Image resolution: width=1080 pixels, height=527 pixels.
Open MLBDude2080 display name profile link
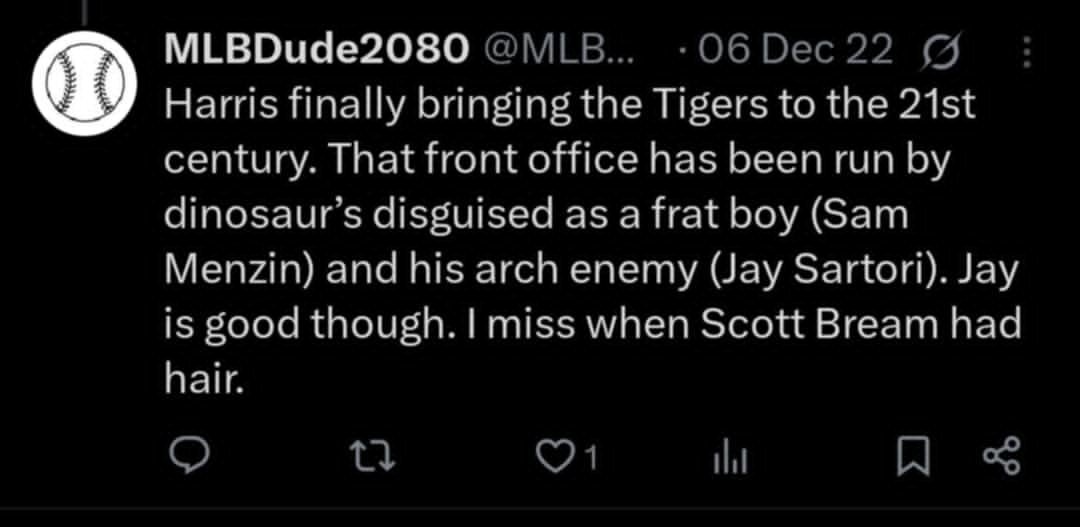pos(313,50)
